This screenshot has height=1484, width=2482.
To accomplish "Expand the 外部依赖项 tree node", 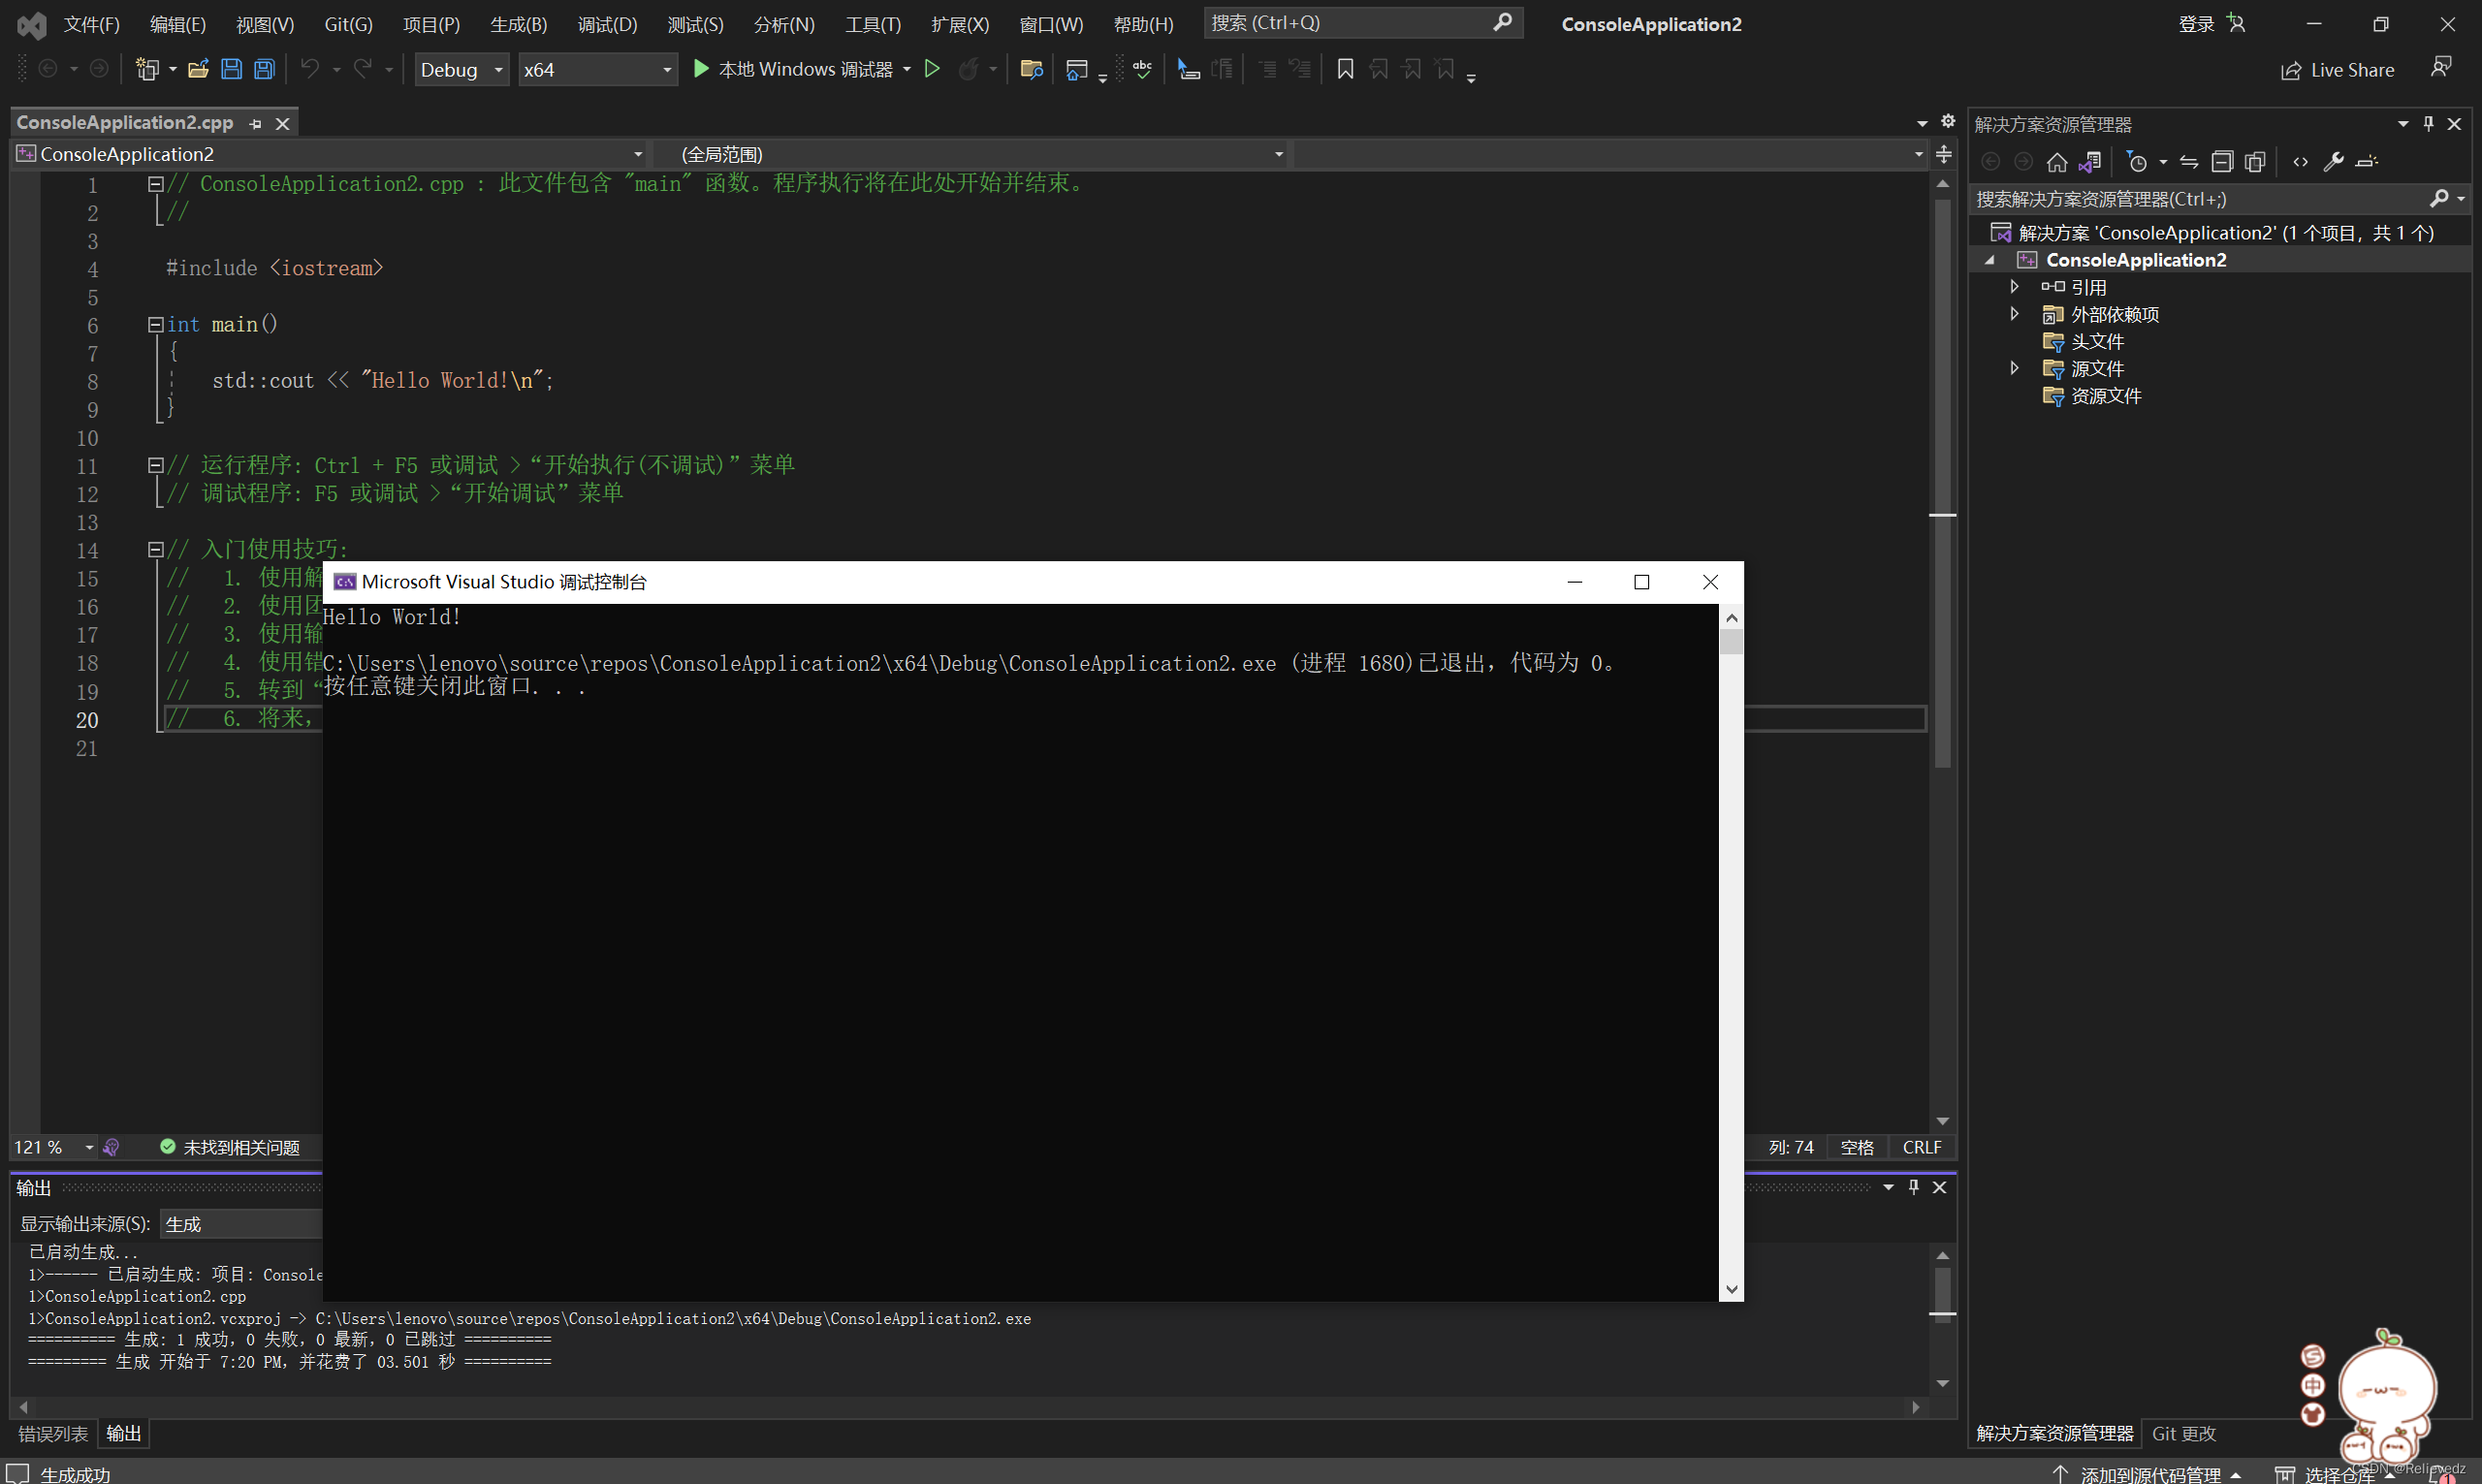I will click(x=2014, y=313).
